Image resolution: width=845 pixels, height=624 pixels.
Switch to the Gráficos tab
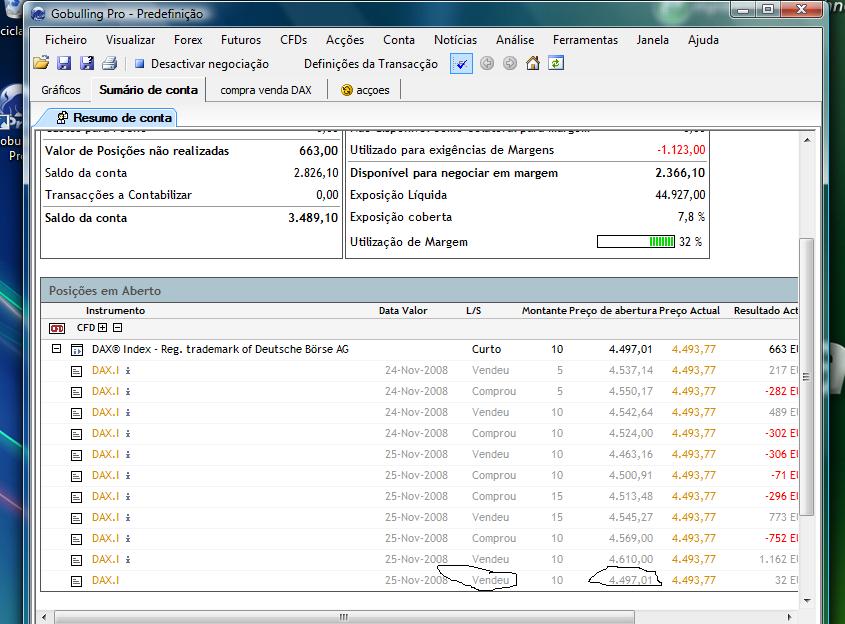61,90
